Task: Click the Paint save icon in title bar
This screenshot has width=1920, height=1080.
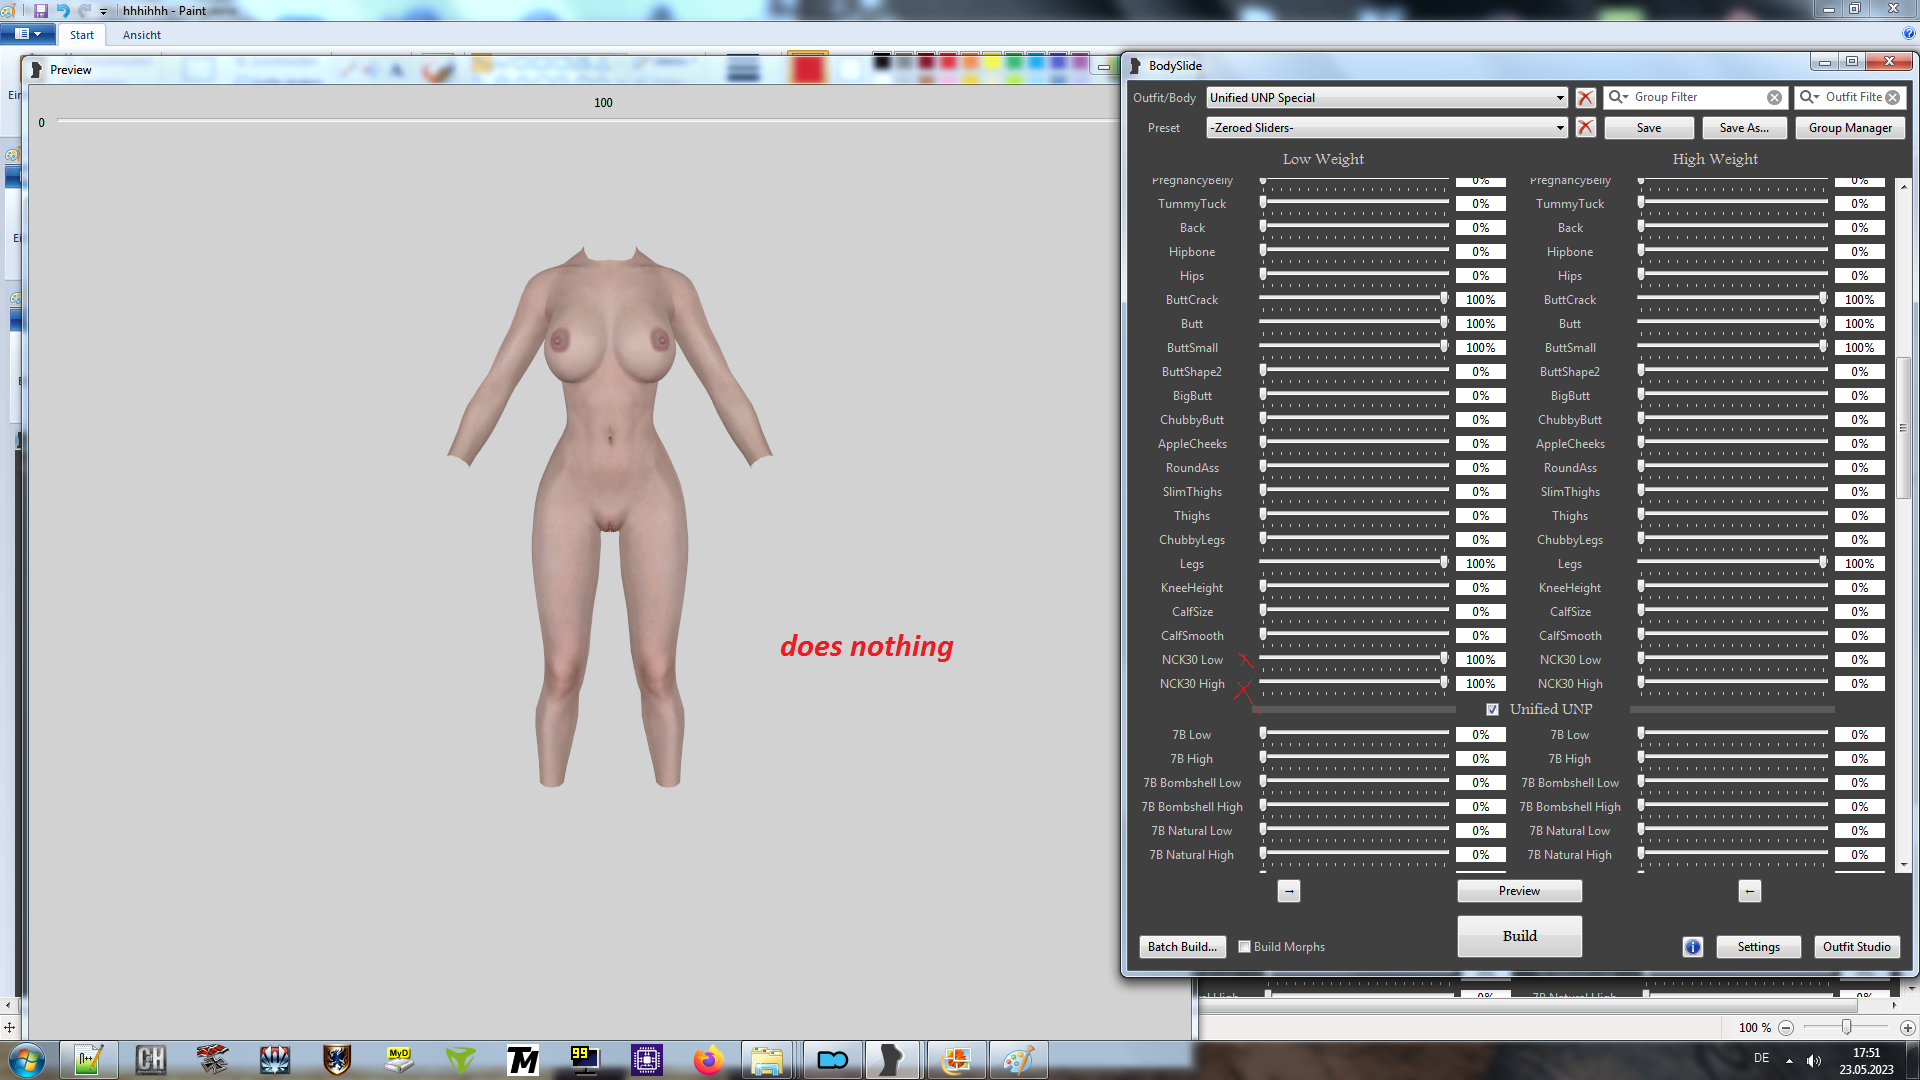Action: point(41,10)
